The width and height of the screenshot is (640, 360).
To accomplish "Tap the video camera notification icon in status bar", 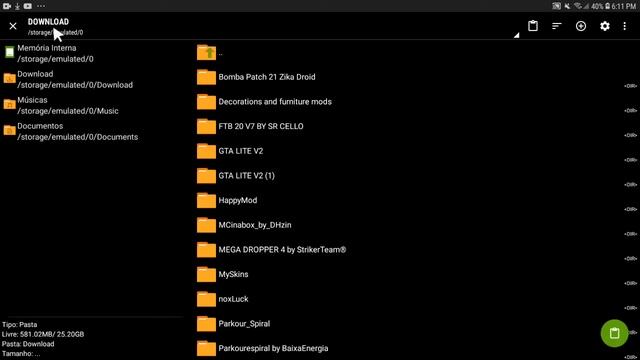I will (x=7, y=6).
